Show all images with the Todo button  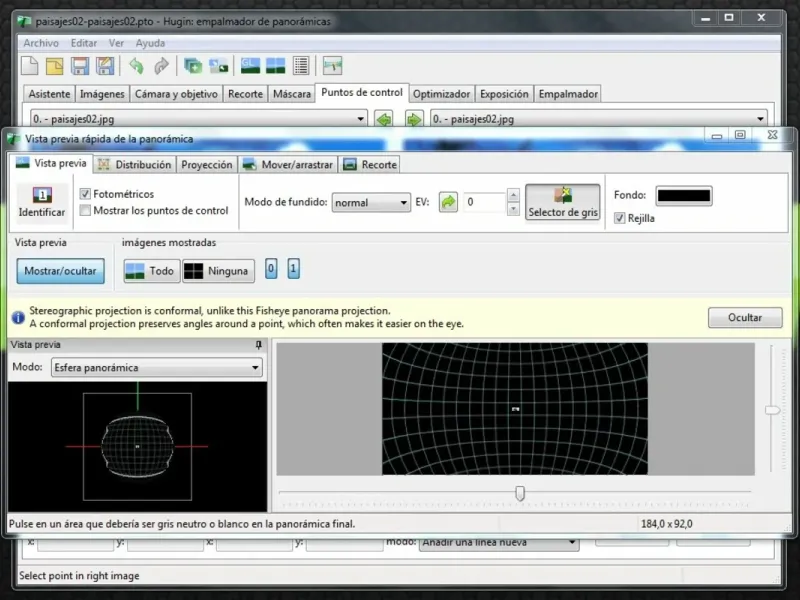[x=152, y=271]
